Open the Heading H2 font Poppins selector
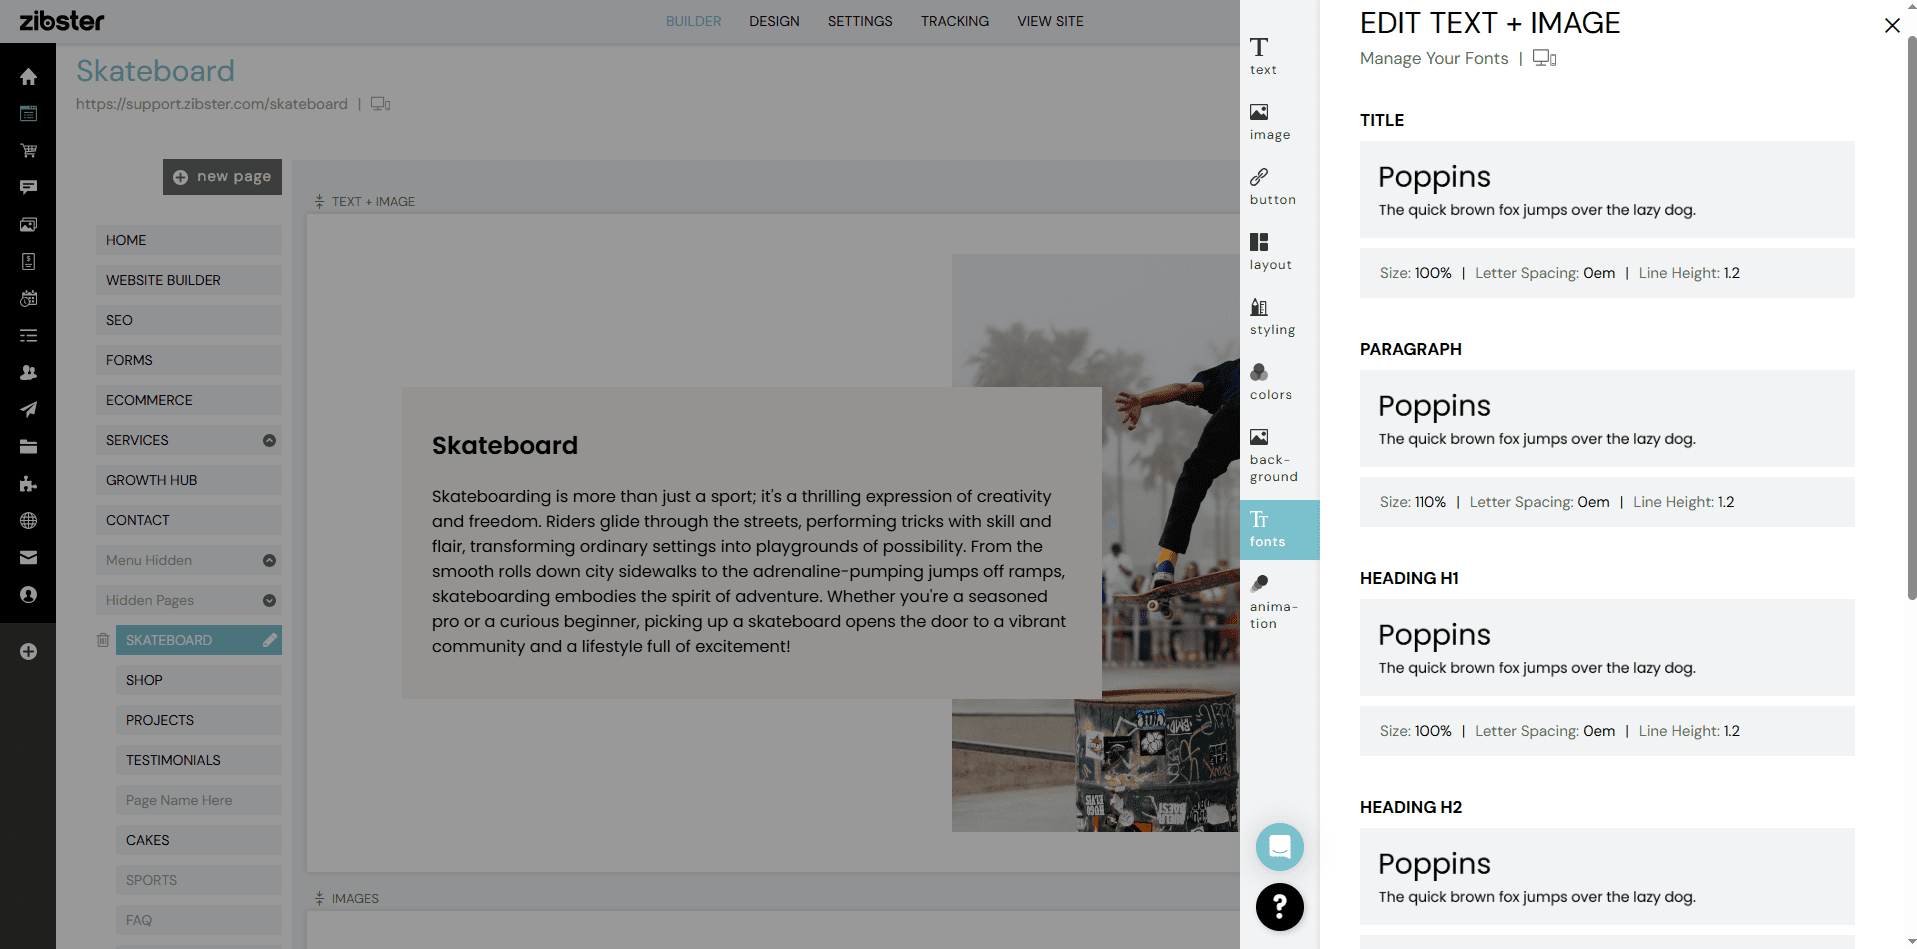Viewport: 1917px width, 949px height. click(x=1607, y=876)
